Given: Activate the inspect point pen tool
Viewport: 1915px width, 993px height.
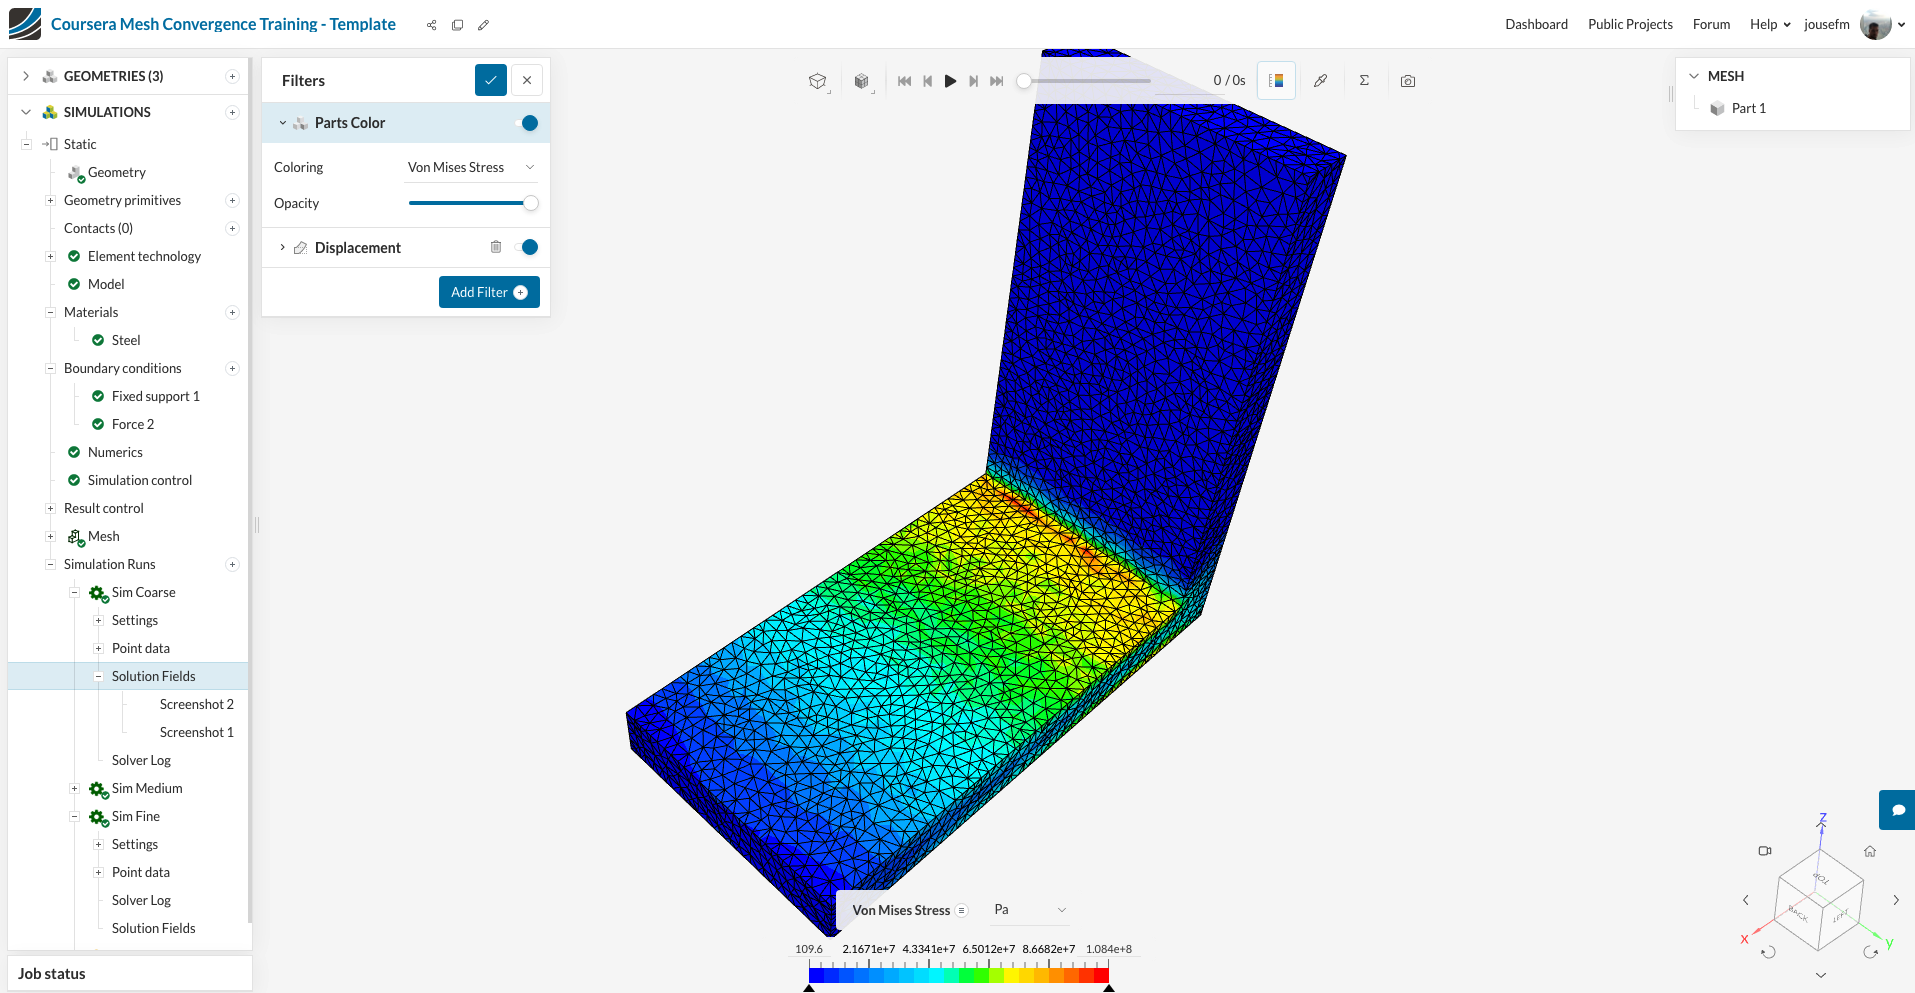Looking at the screenshot, I should 1320,81.
